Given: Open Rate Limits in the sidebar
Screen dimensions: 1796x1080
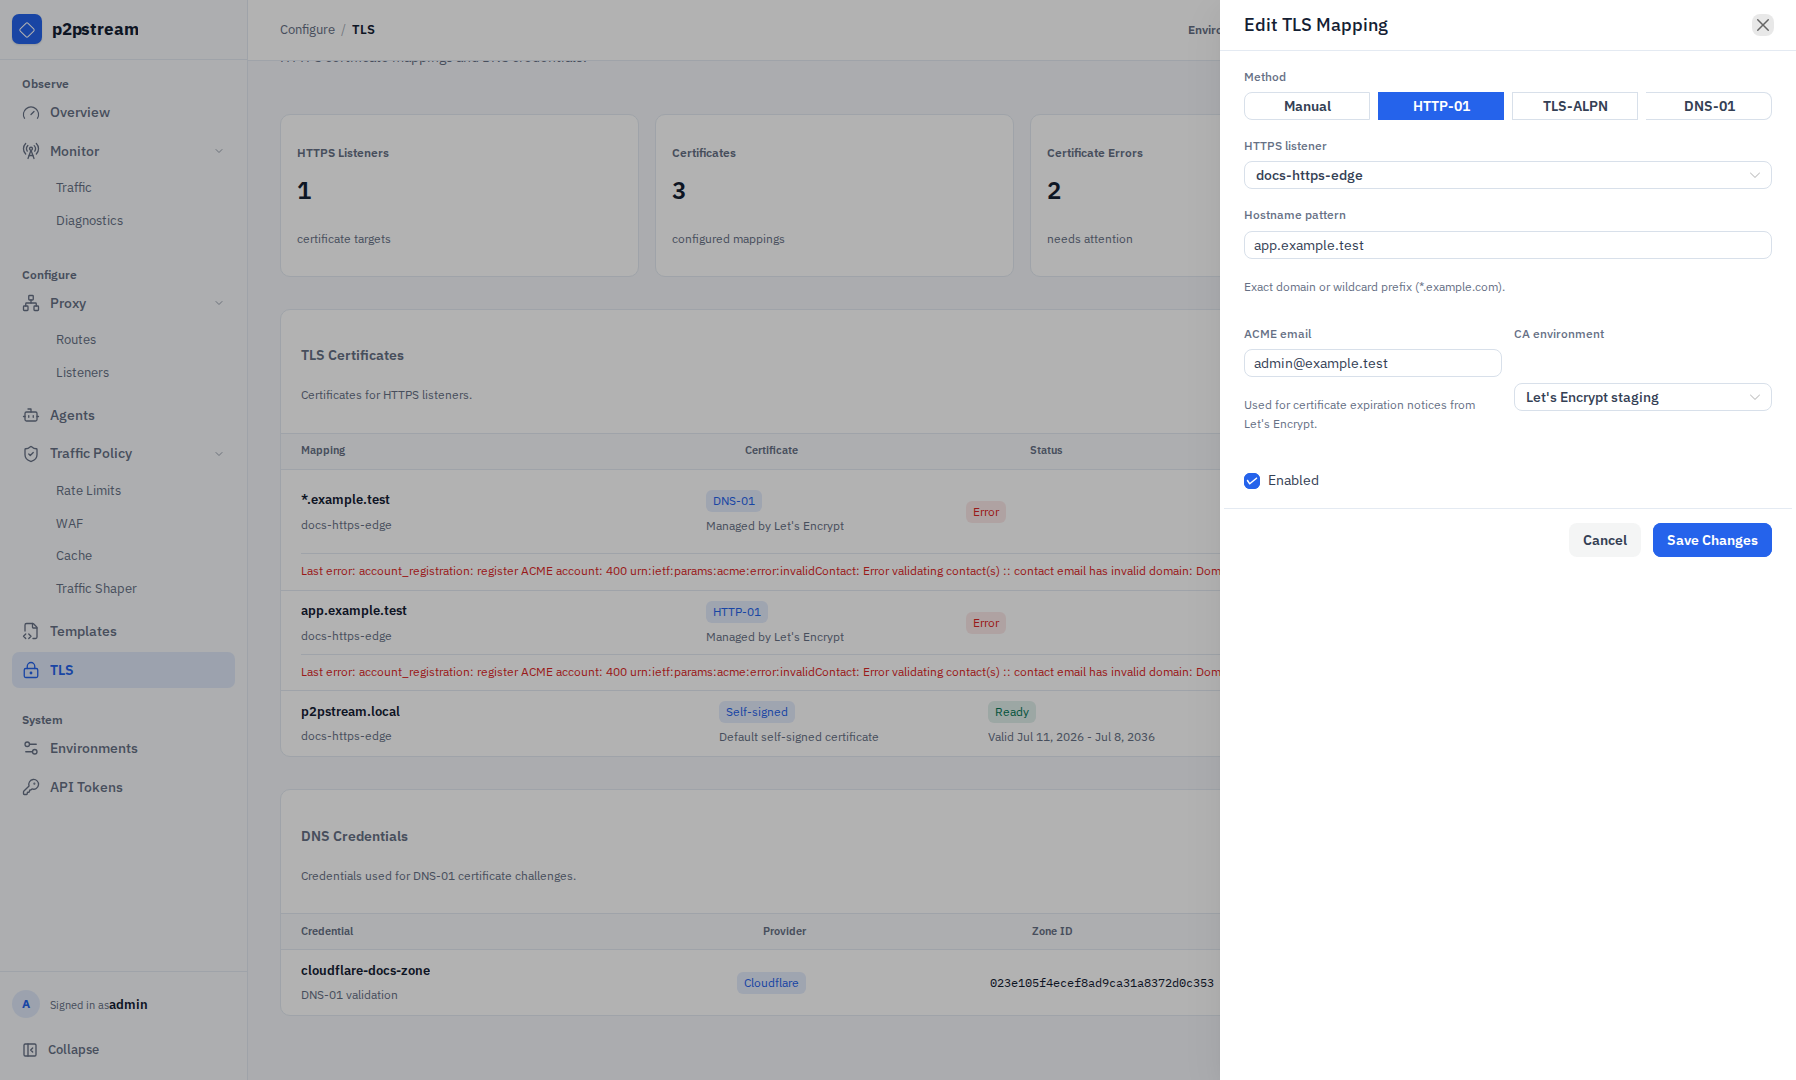Looking at the screenshot, I should [88, 490].
